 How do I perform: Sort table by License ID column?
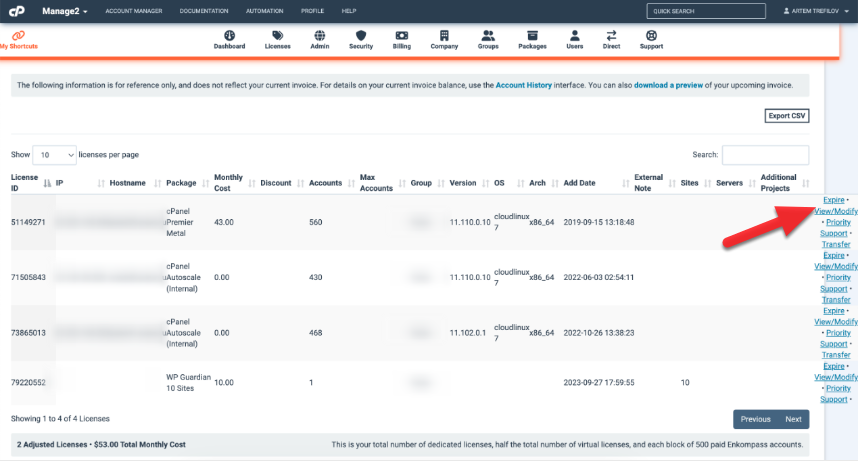click(30, 183)
